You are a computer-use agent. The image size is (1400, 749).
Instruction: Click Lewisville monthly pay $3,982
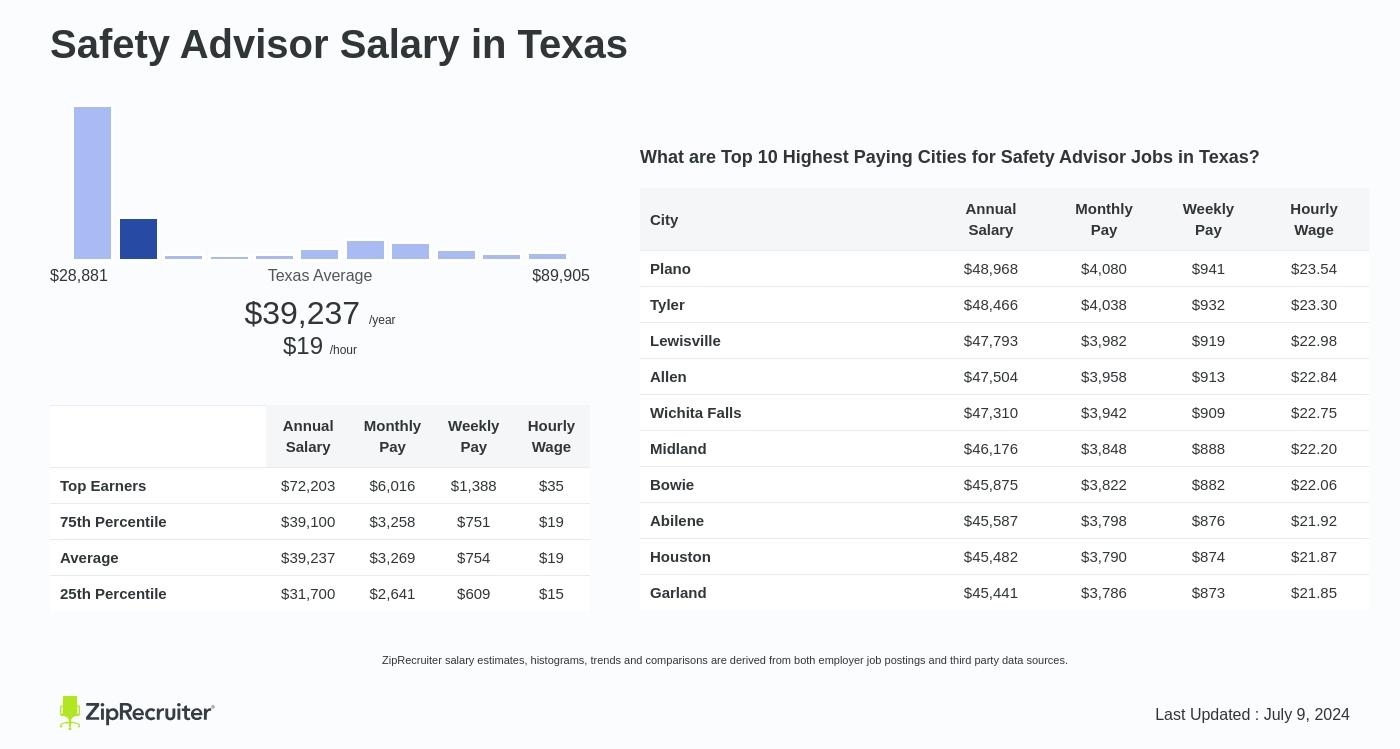pyautogui.click(x=1104, y=341)
